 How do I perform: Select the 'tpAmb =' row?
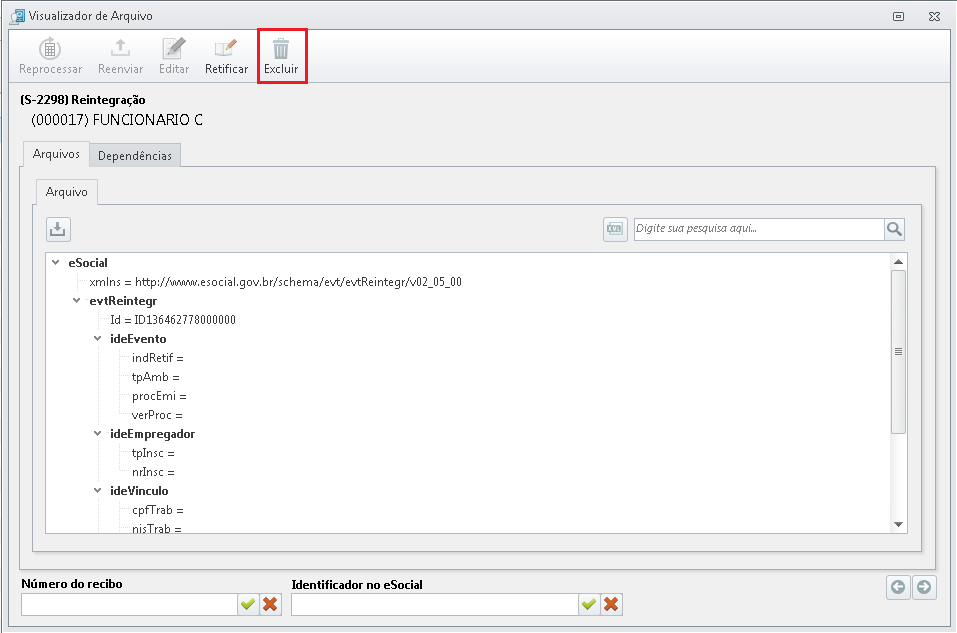point(156,377)
